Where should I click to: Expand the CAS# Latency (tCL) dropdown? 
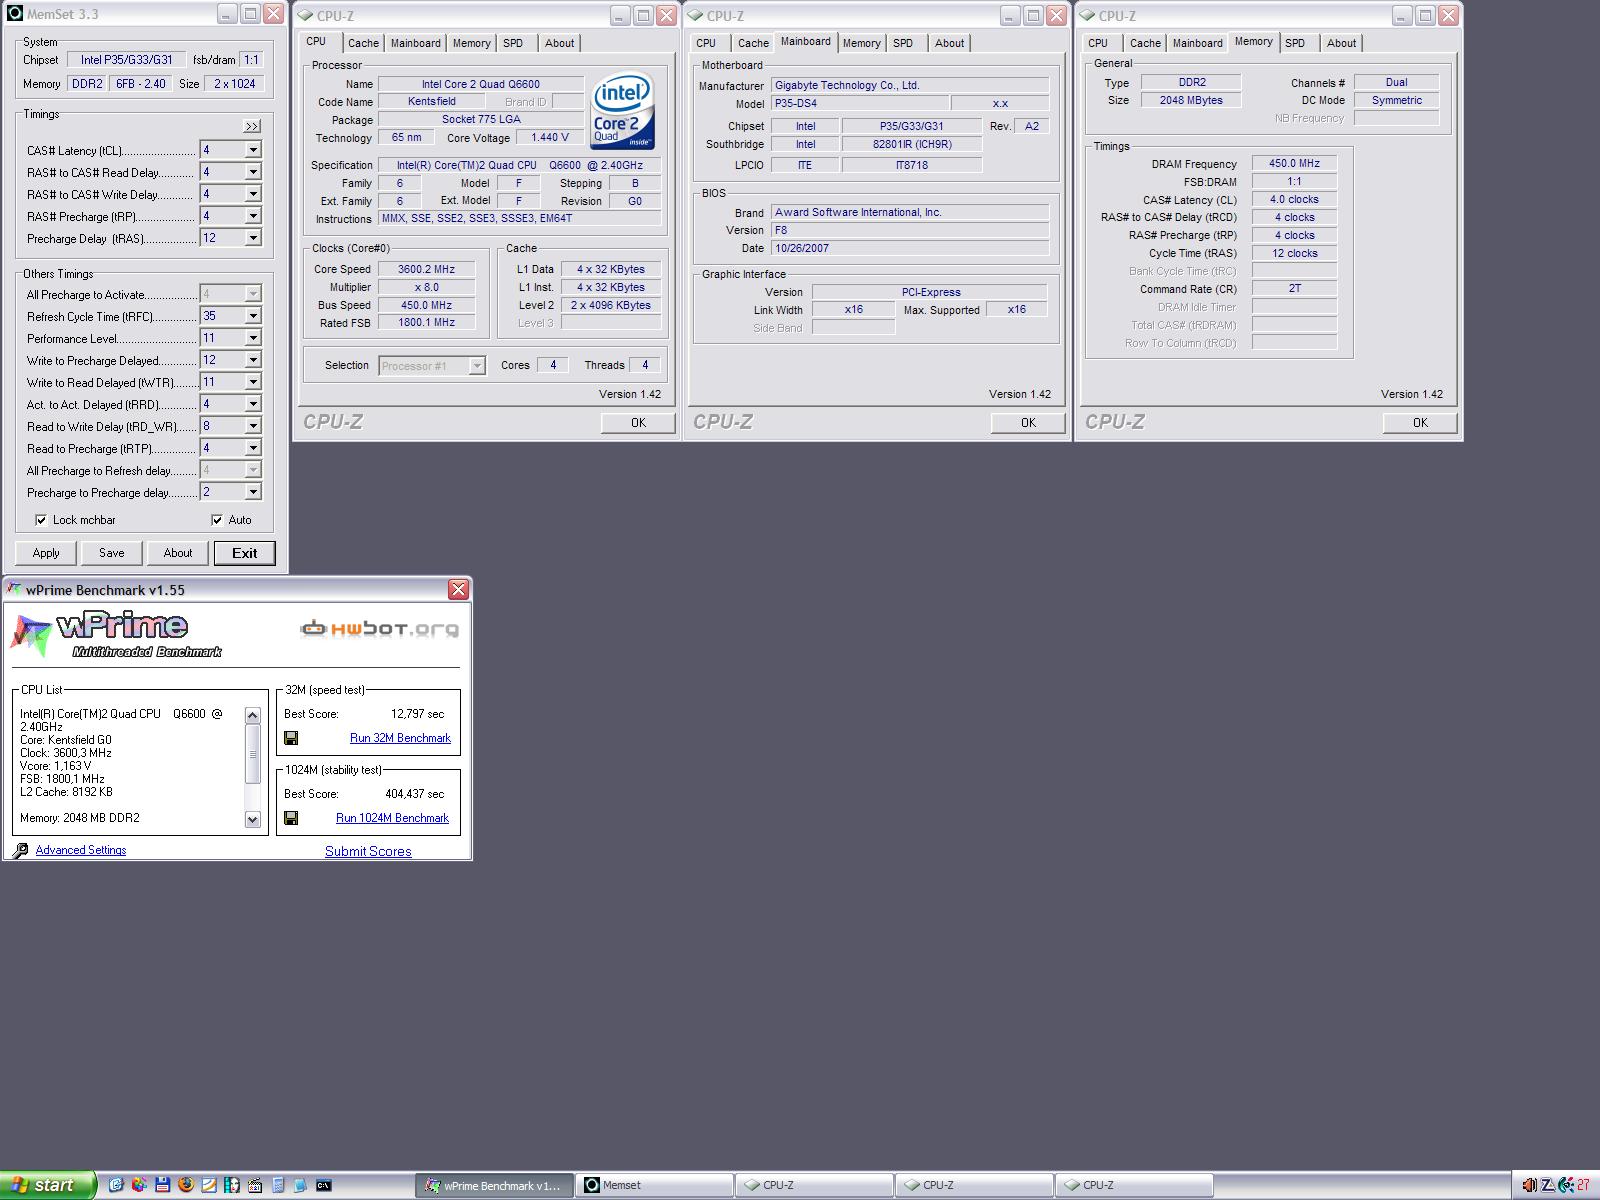[253, 150]
